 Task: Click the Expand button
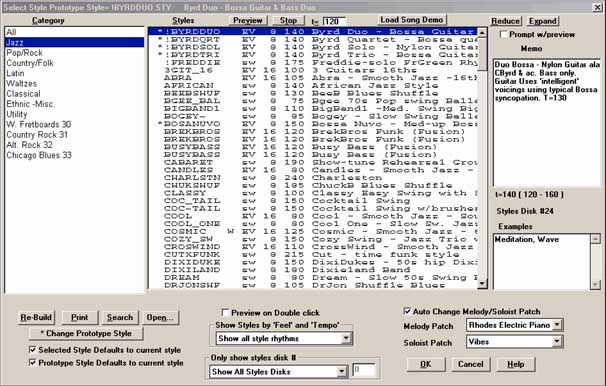[543, 21]
